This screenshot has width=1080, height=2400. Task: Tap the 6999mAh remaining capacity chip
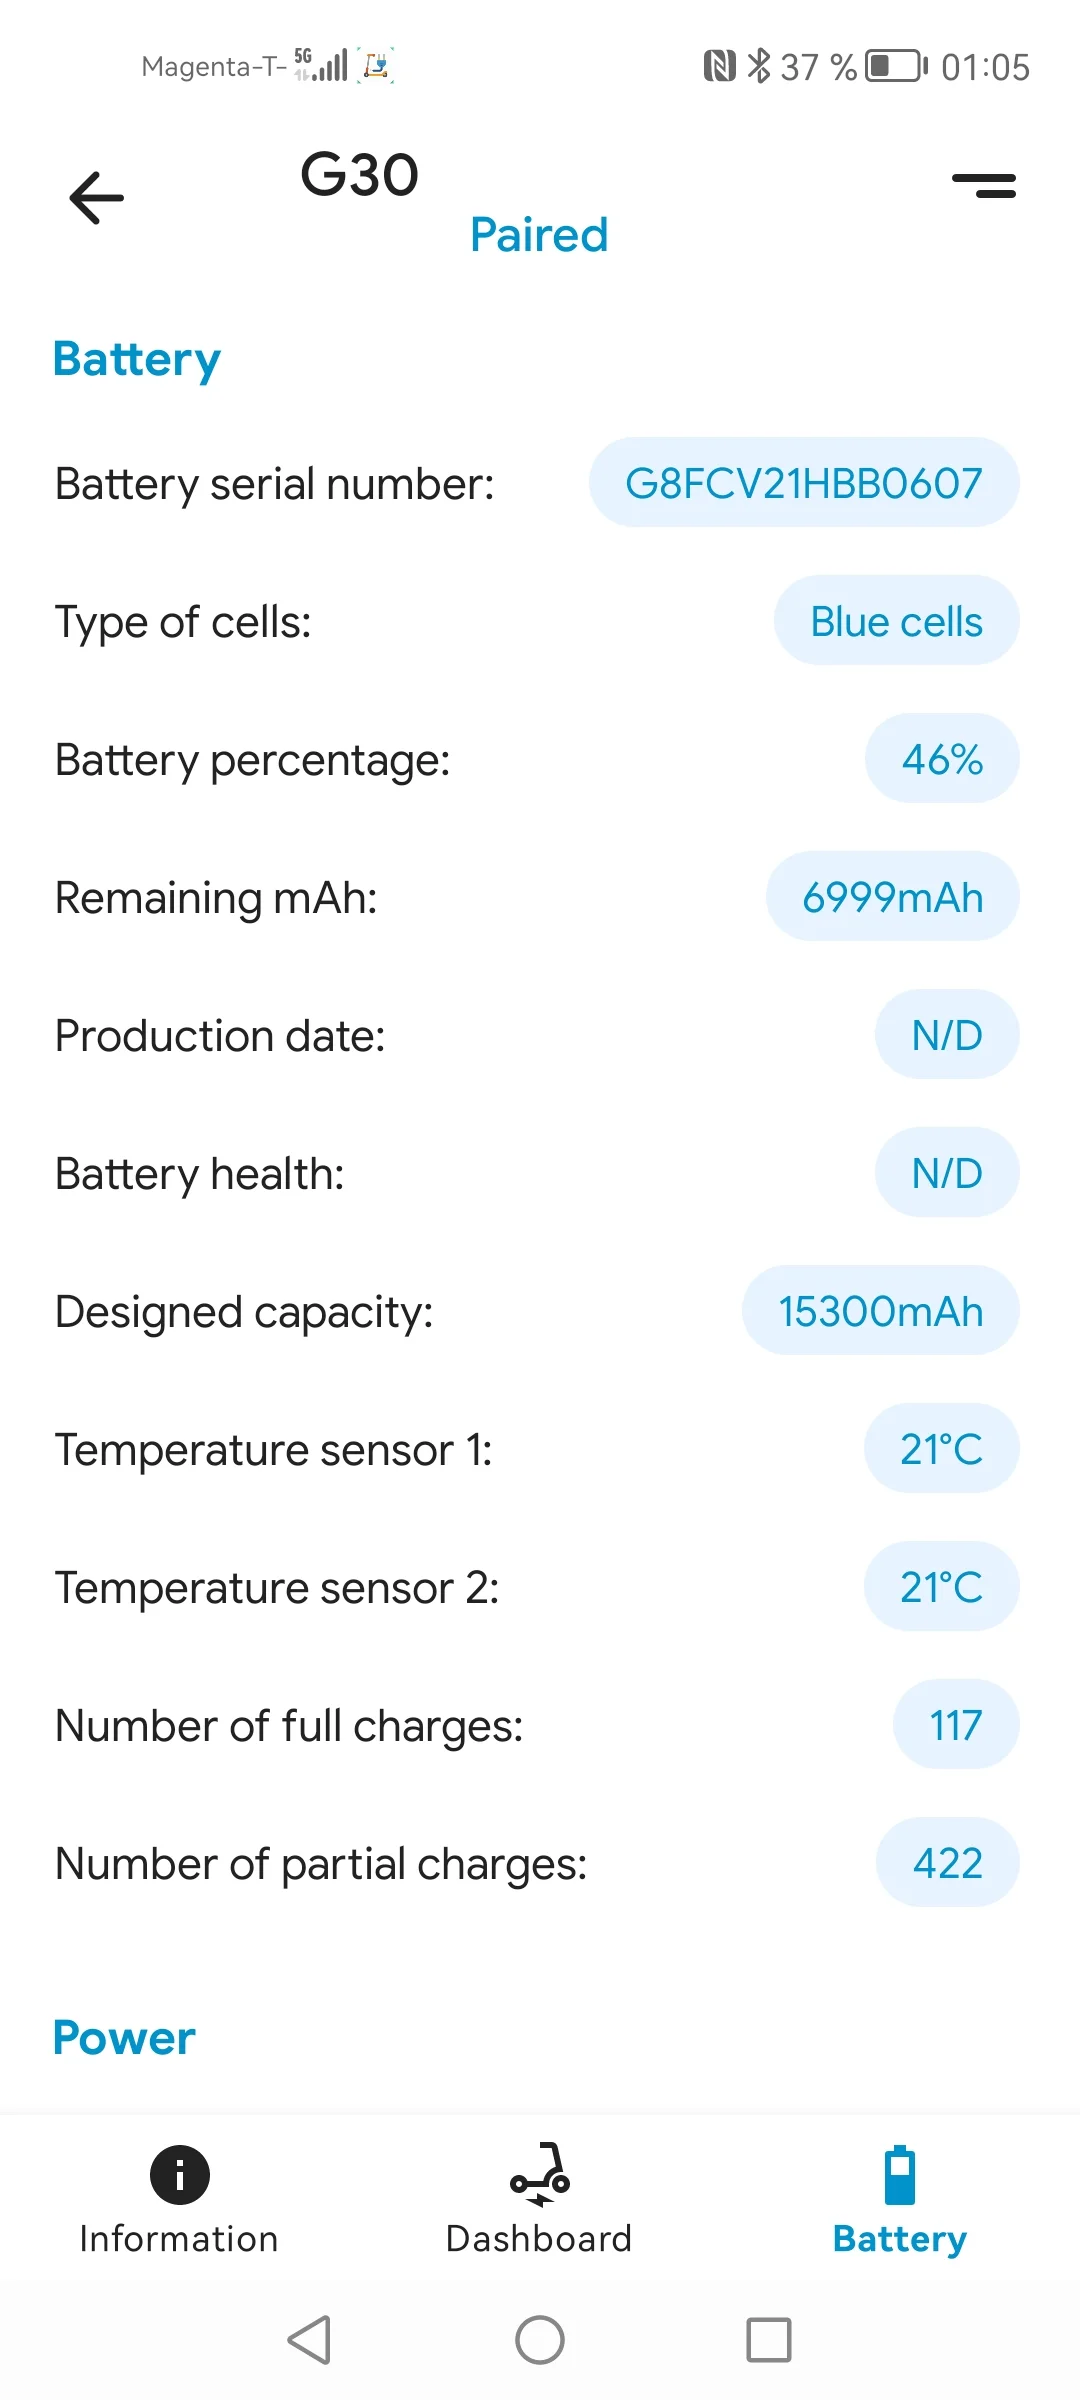[x=892, y=897]
